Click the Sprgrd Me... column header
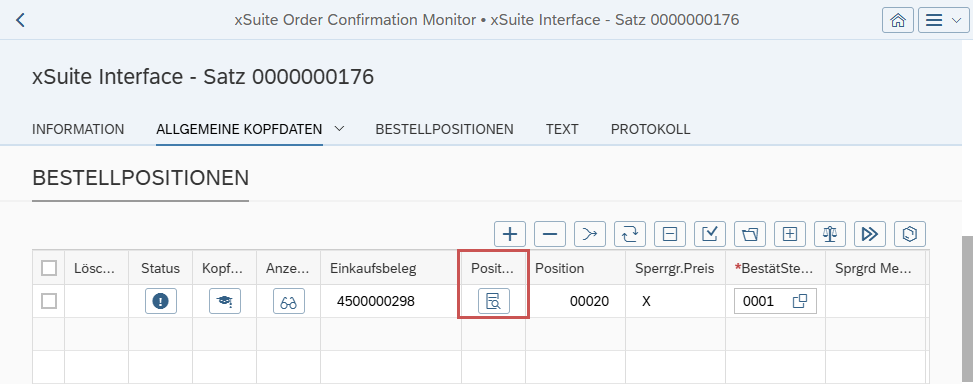Viewport: 973px width, 384px height. pos(875,268)
